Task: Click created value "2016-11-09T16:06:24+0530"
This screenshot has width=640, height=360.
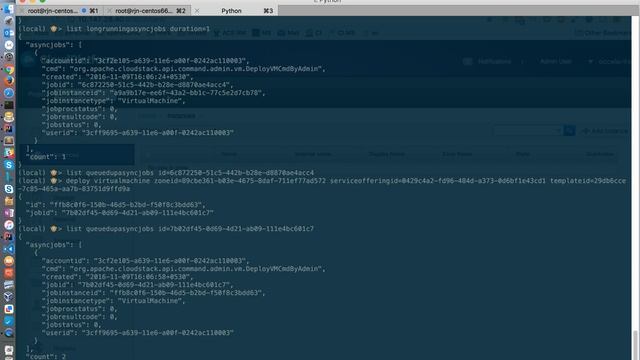Action: coord(139,77)
